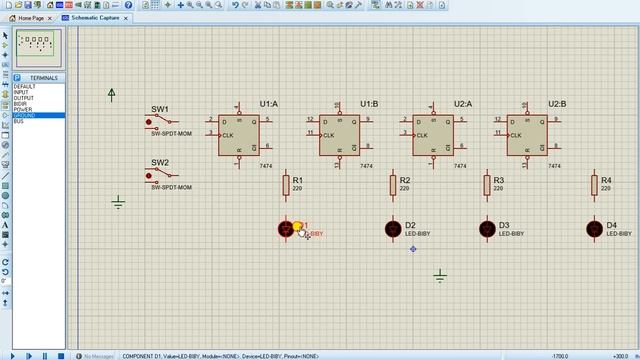640x360 pixels.
Task: Toggle the grid display toolbar icon
Action: point(155,5)
